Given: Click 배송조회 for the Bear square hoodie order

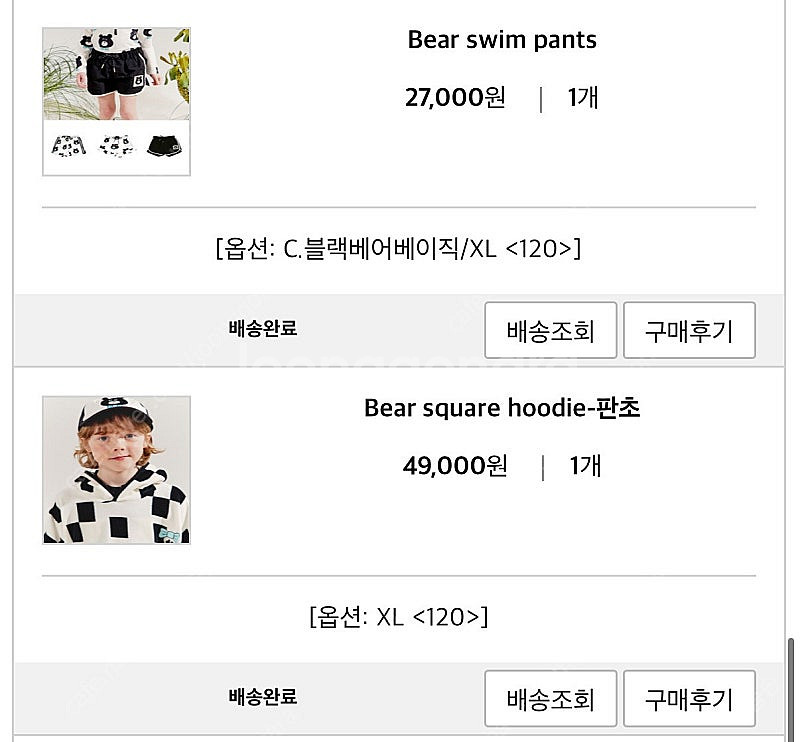Looking at the screenshot, I should point(551,699).
